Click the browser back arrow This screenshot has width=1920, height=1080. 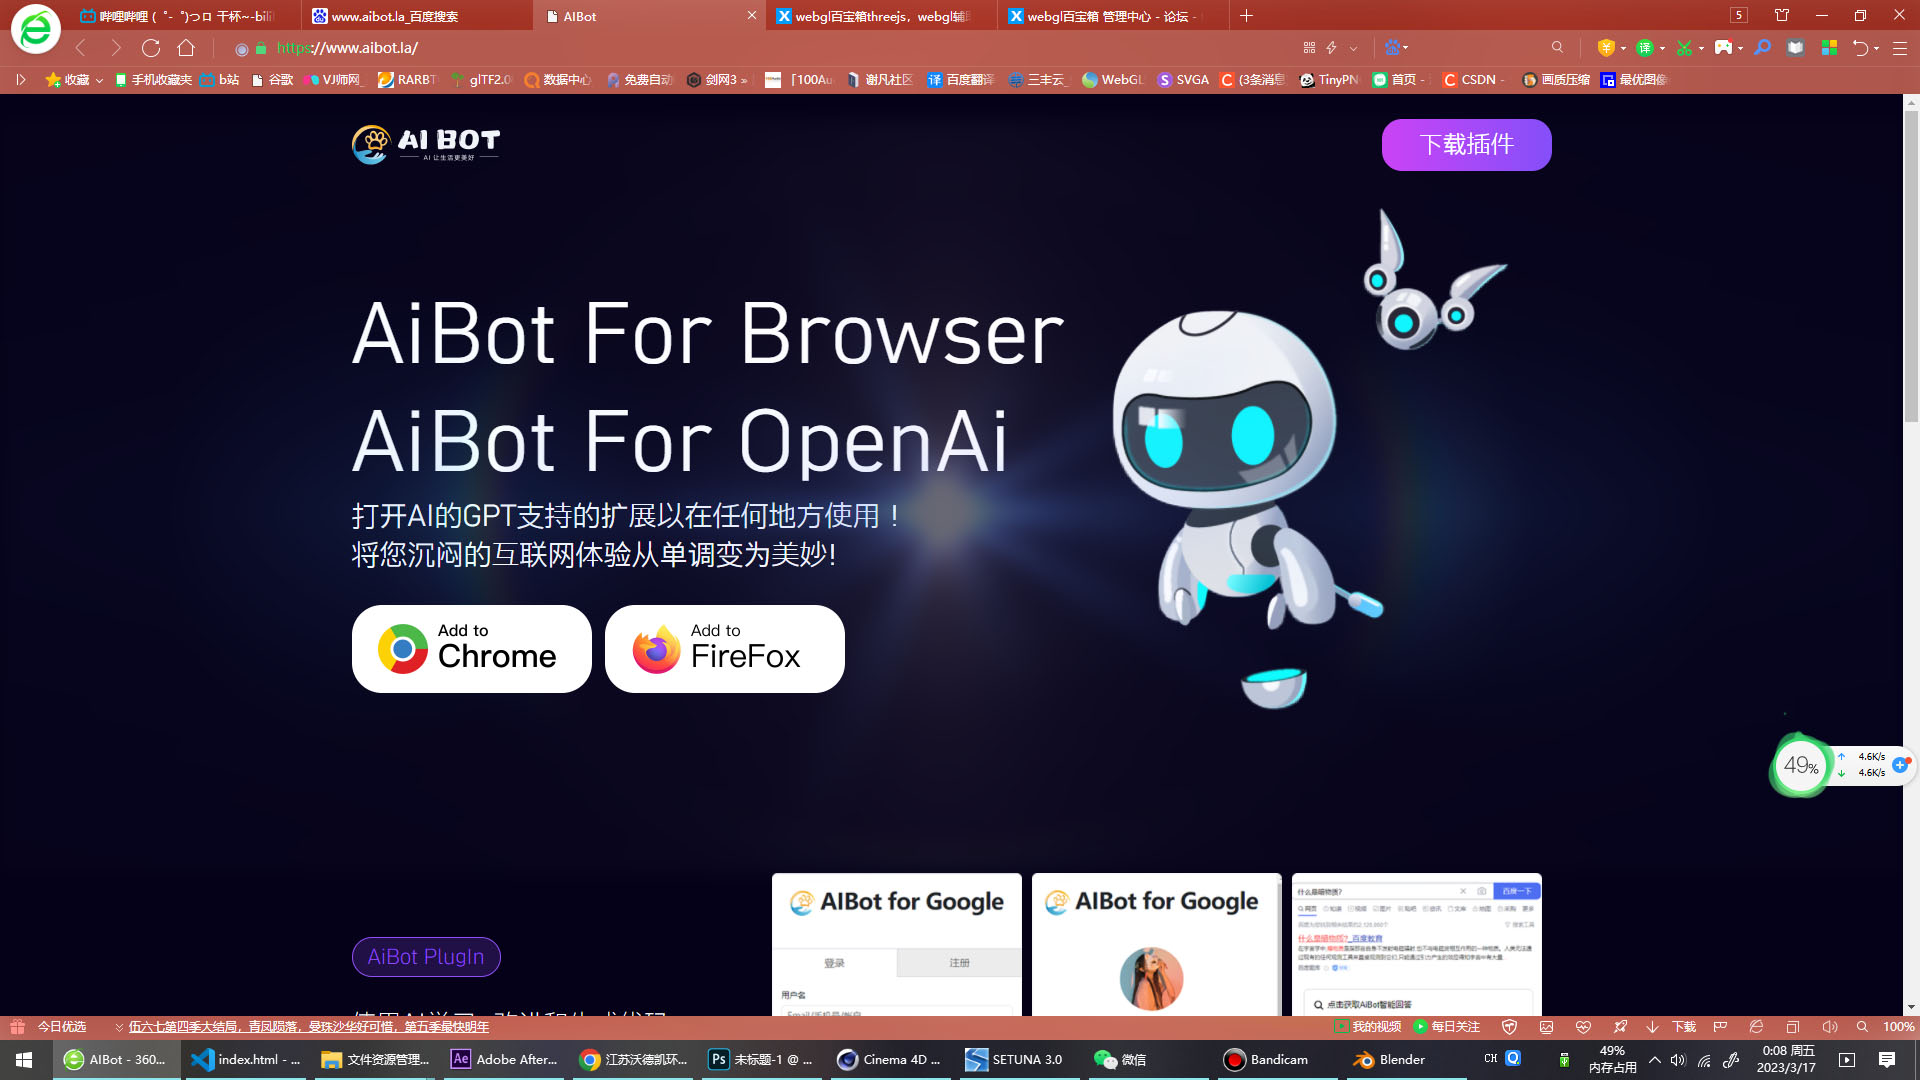[81, 48]
